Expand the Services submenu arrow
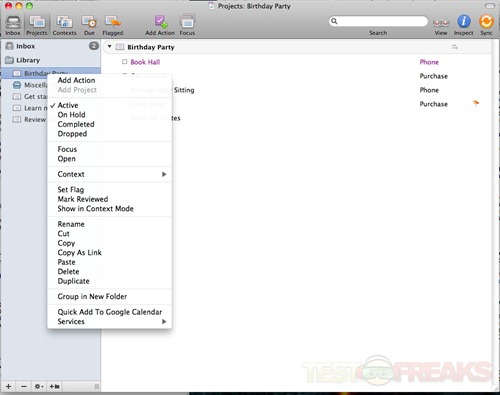Screen dimensions: 500x395 click(164, 322)
